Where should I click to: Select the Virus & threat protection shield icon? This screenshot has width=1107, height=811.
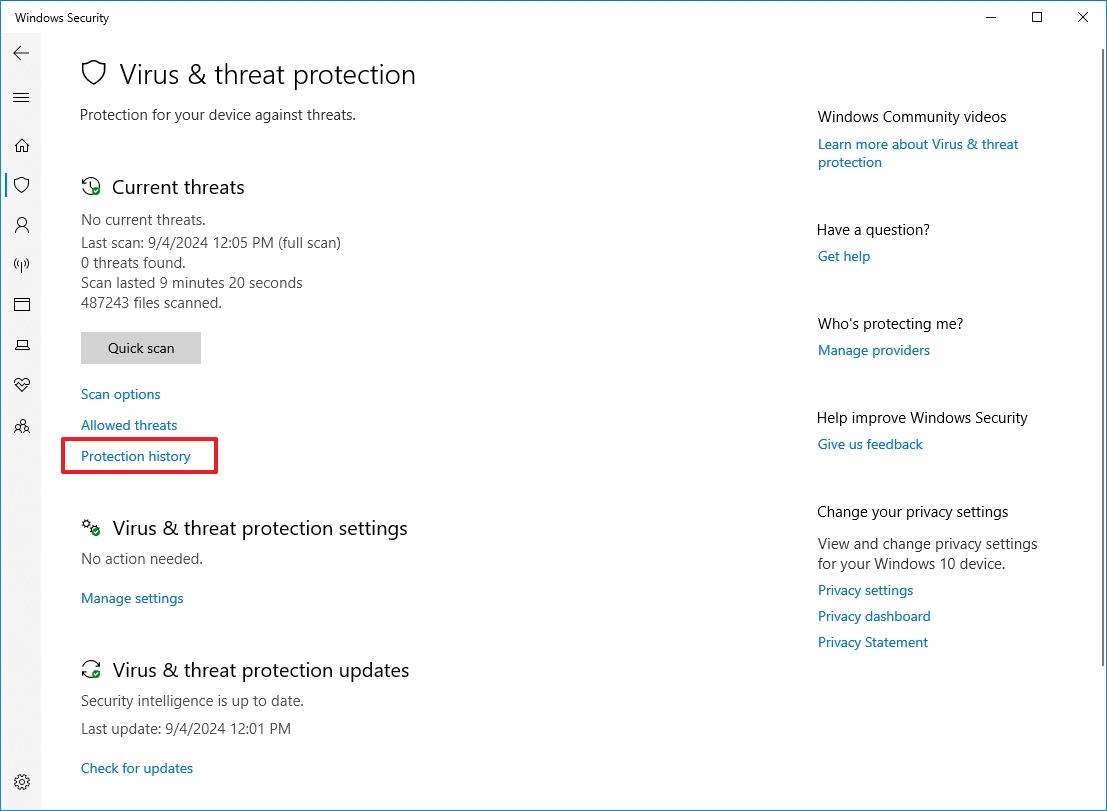tap(22, 185)
